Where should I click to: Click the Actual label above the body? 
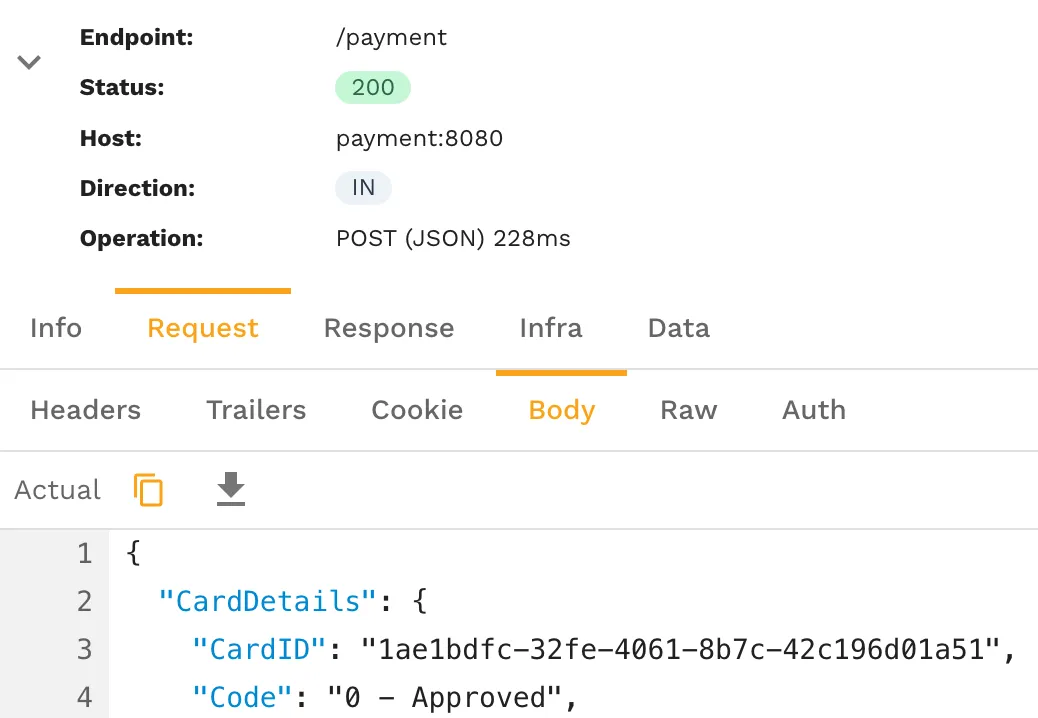tap(56, 490)
